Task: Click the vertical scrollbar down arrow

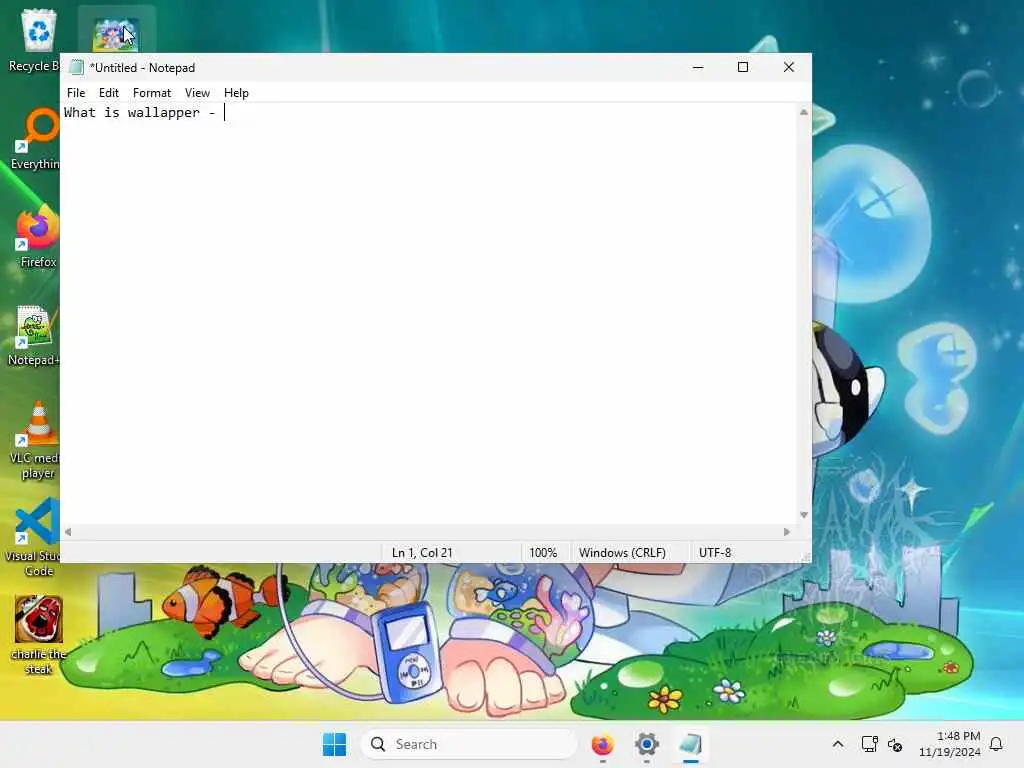Action: pos(804,515)
